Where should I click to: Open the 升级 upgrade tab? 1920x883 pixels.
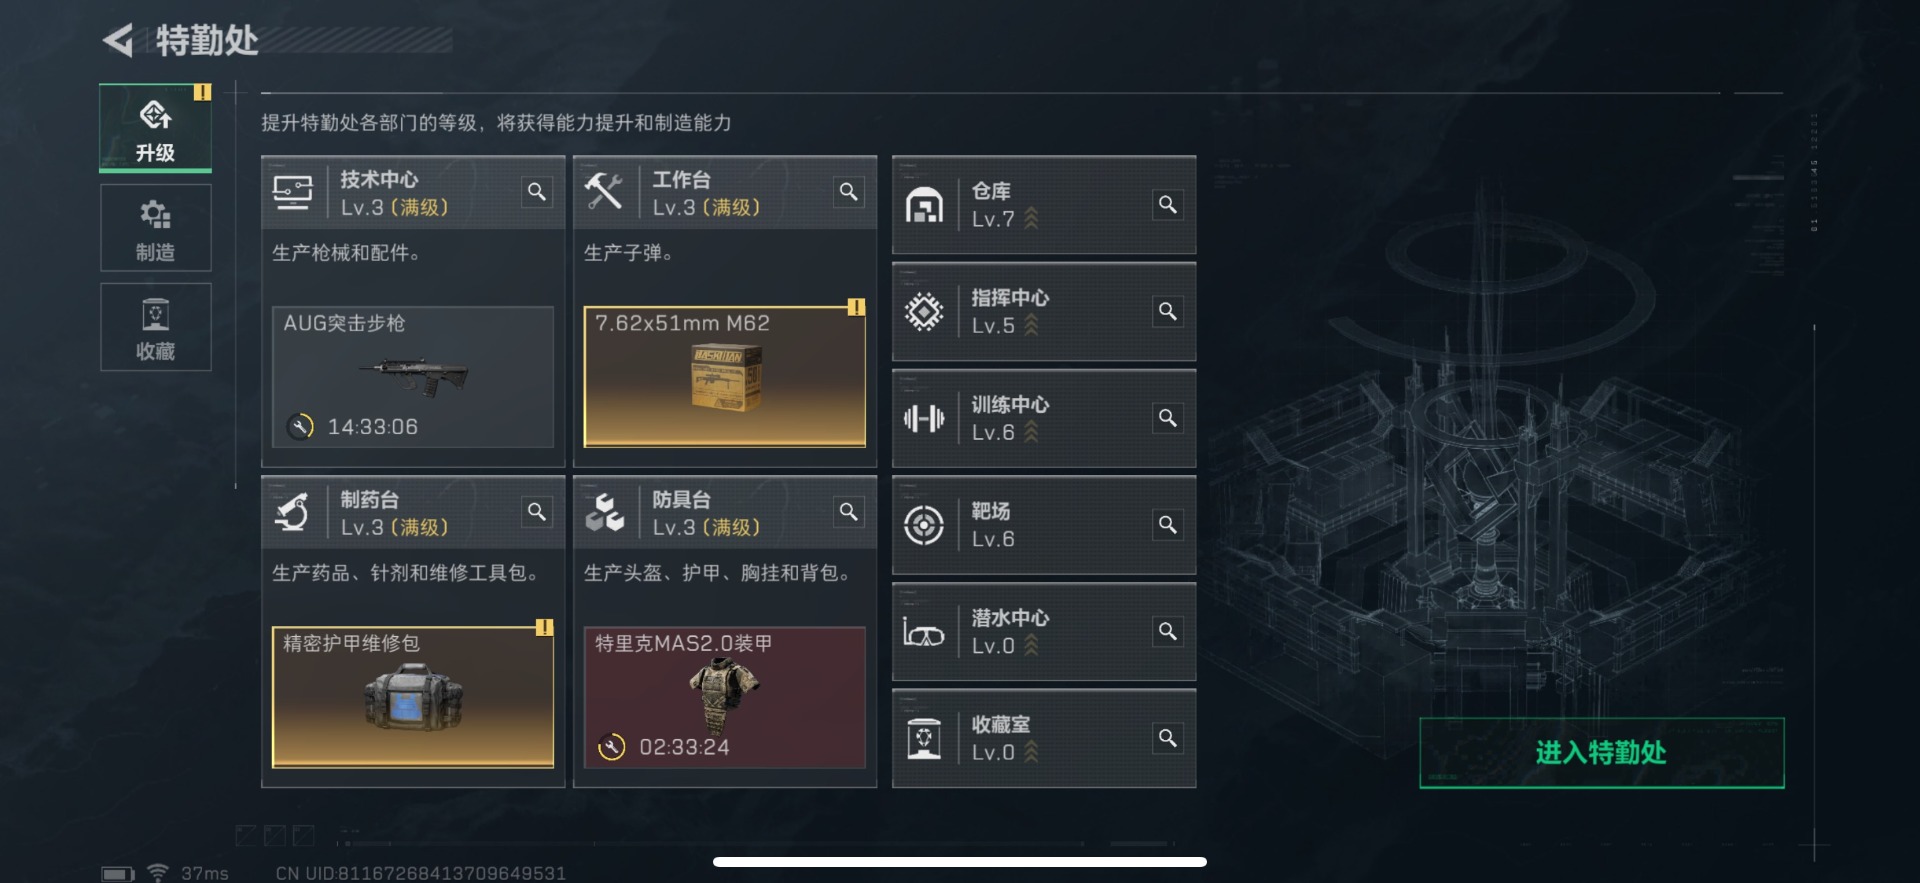point(155,128)
